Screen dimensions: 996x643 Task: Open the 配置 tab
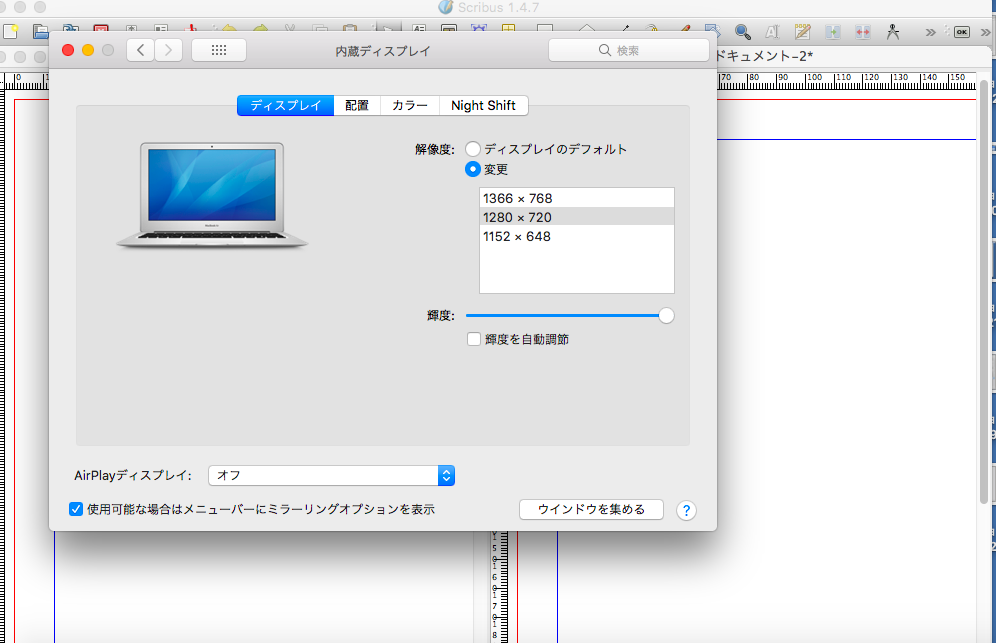click(357, 105)
